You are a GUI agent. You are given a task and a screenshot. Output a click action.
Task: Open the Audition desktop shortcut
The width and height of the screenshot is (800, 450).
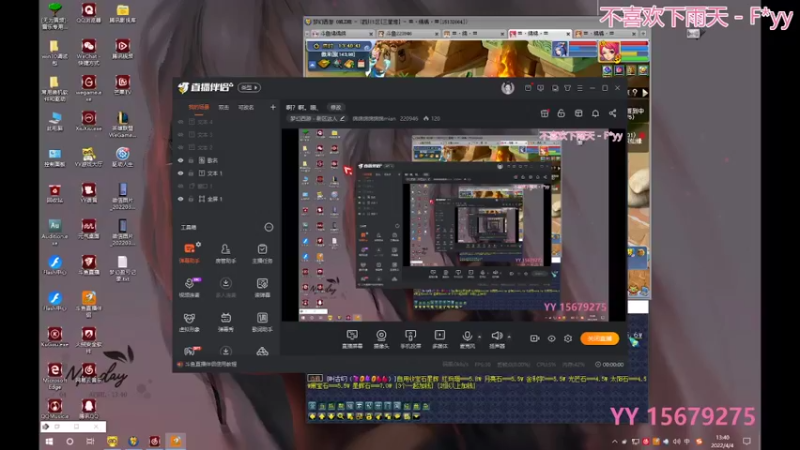tap(55, 232)
